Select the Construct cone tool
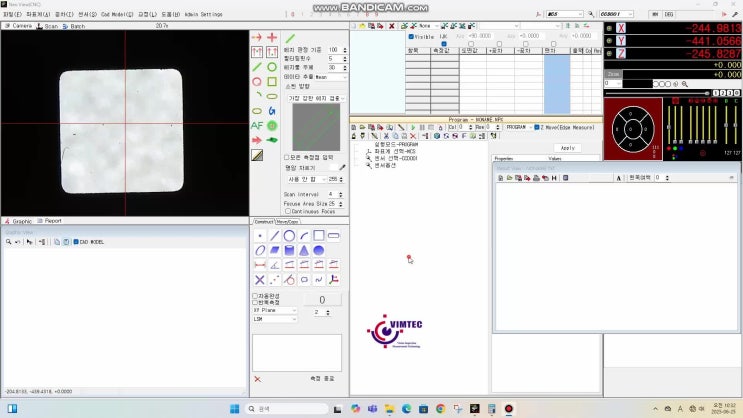Viewport: 743px width, 418px height. (x=304, y=250)
